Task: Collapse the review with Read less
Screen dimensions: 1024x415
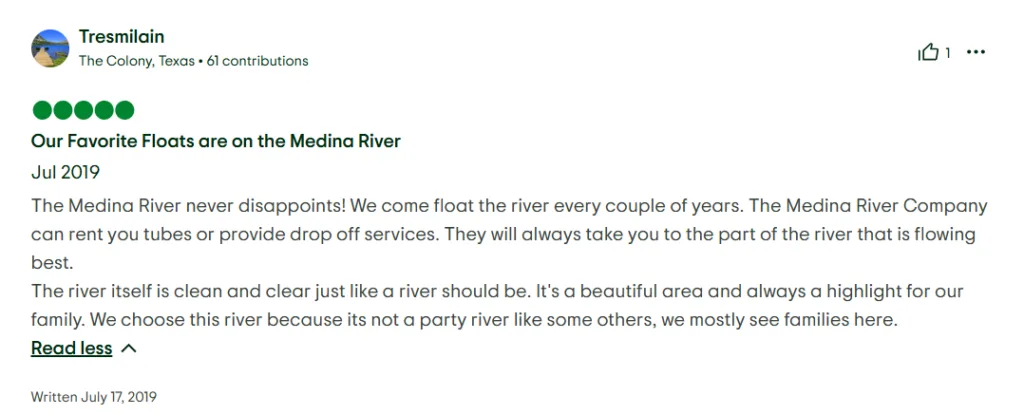Action: click(71, 348)
